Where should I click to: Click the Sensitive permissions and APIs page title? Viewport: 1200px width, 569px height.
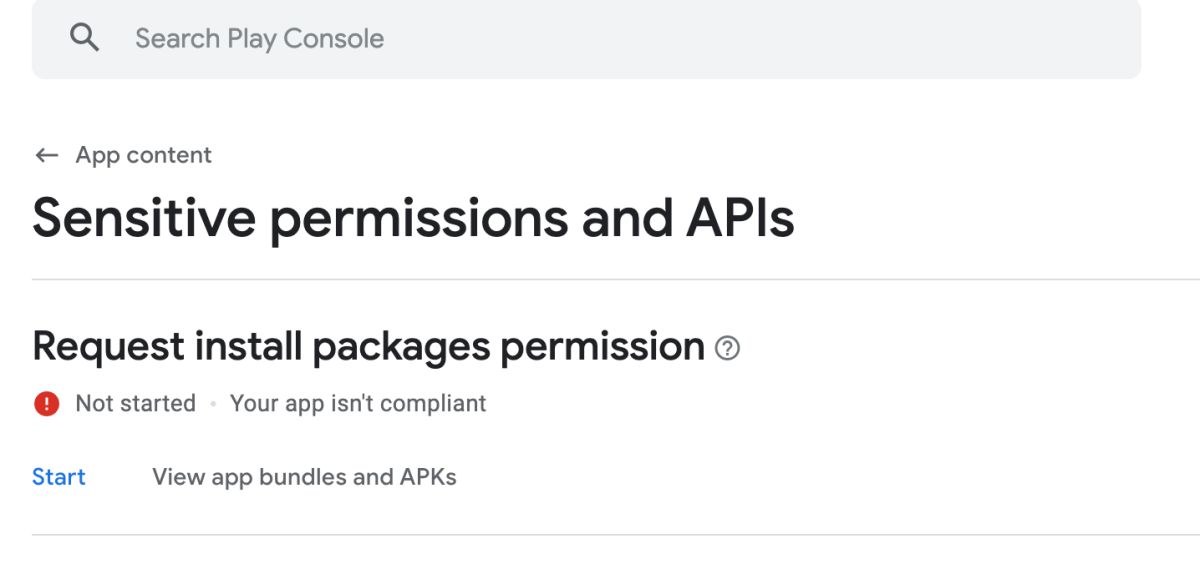coord(413,217)
